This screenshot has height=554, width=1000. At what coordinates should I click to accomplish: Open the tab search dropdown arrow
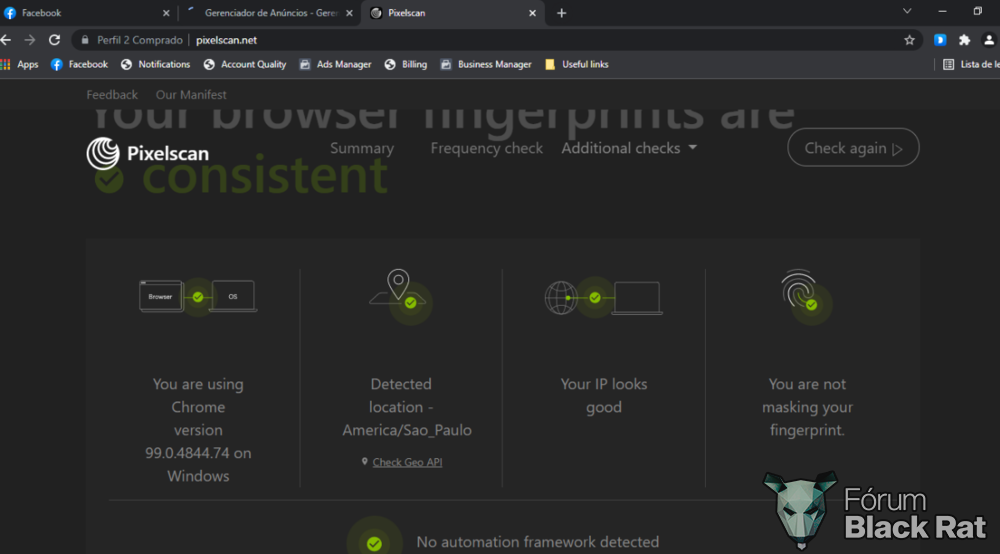[x=907, y=11]
